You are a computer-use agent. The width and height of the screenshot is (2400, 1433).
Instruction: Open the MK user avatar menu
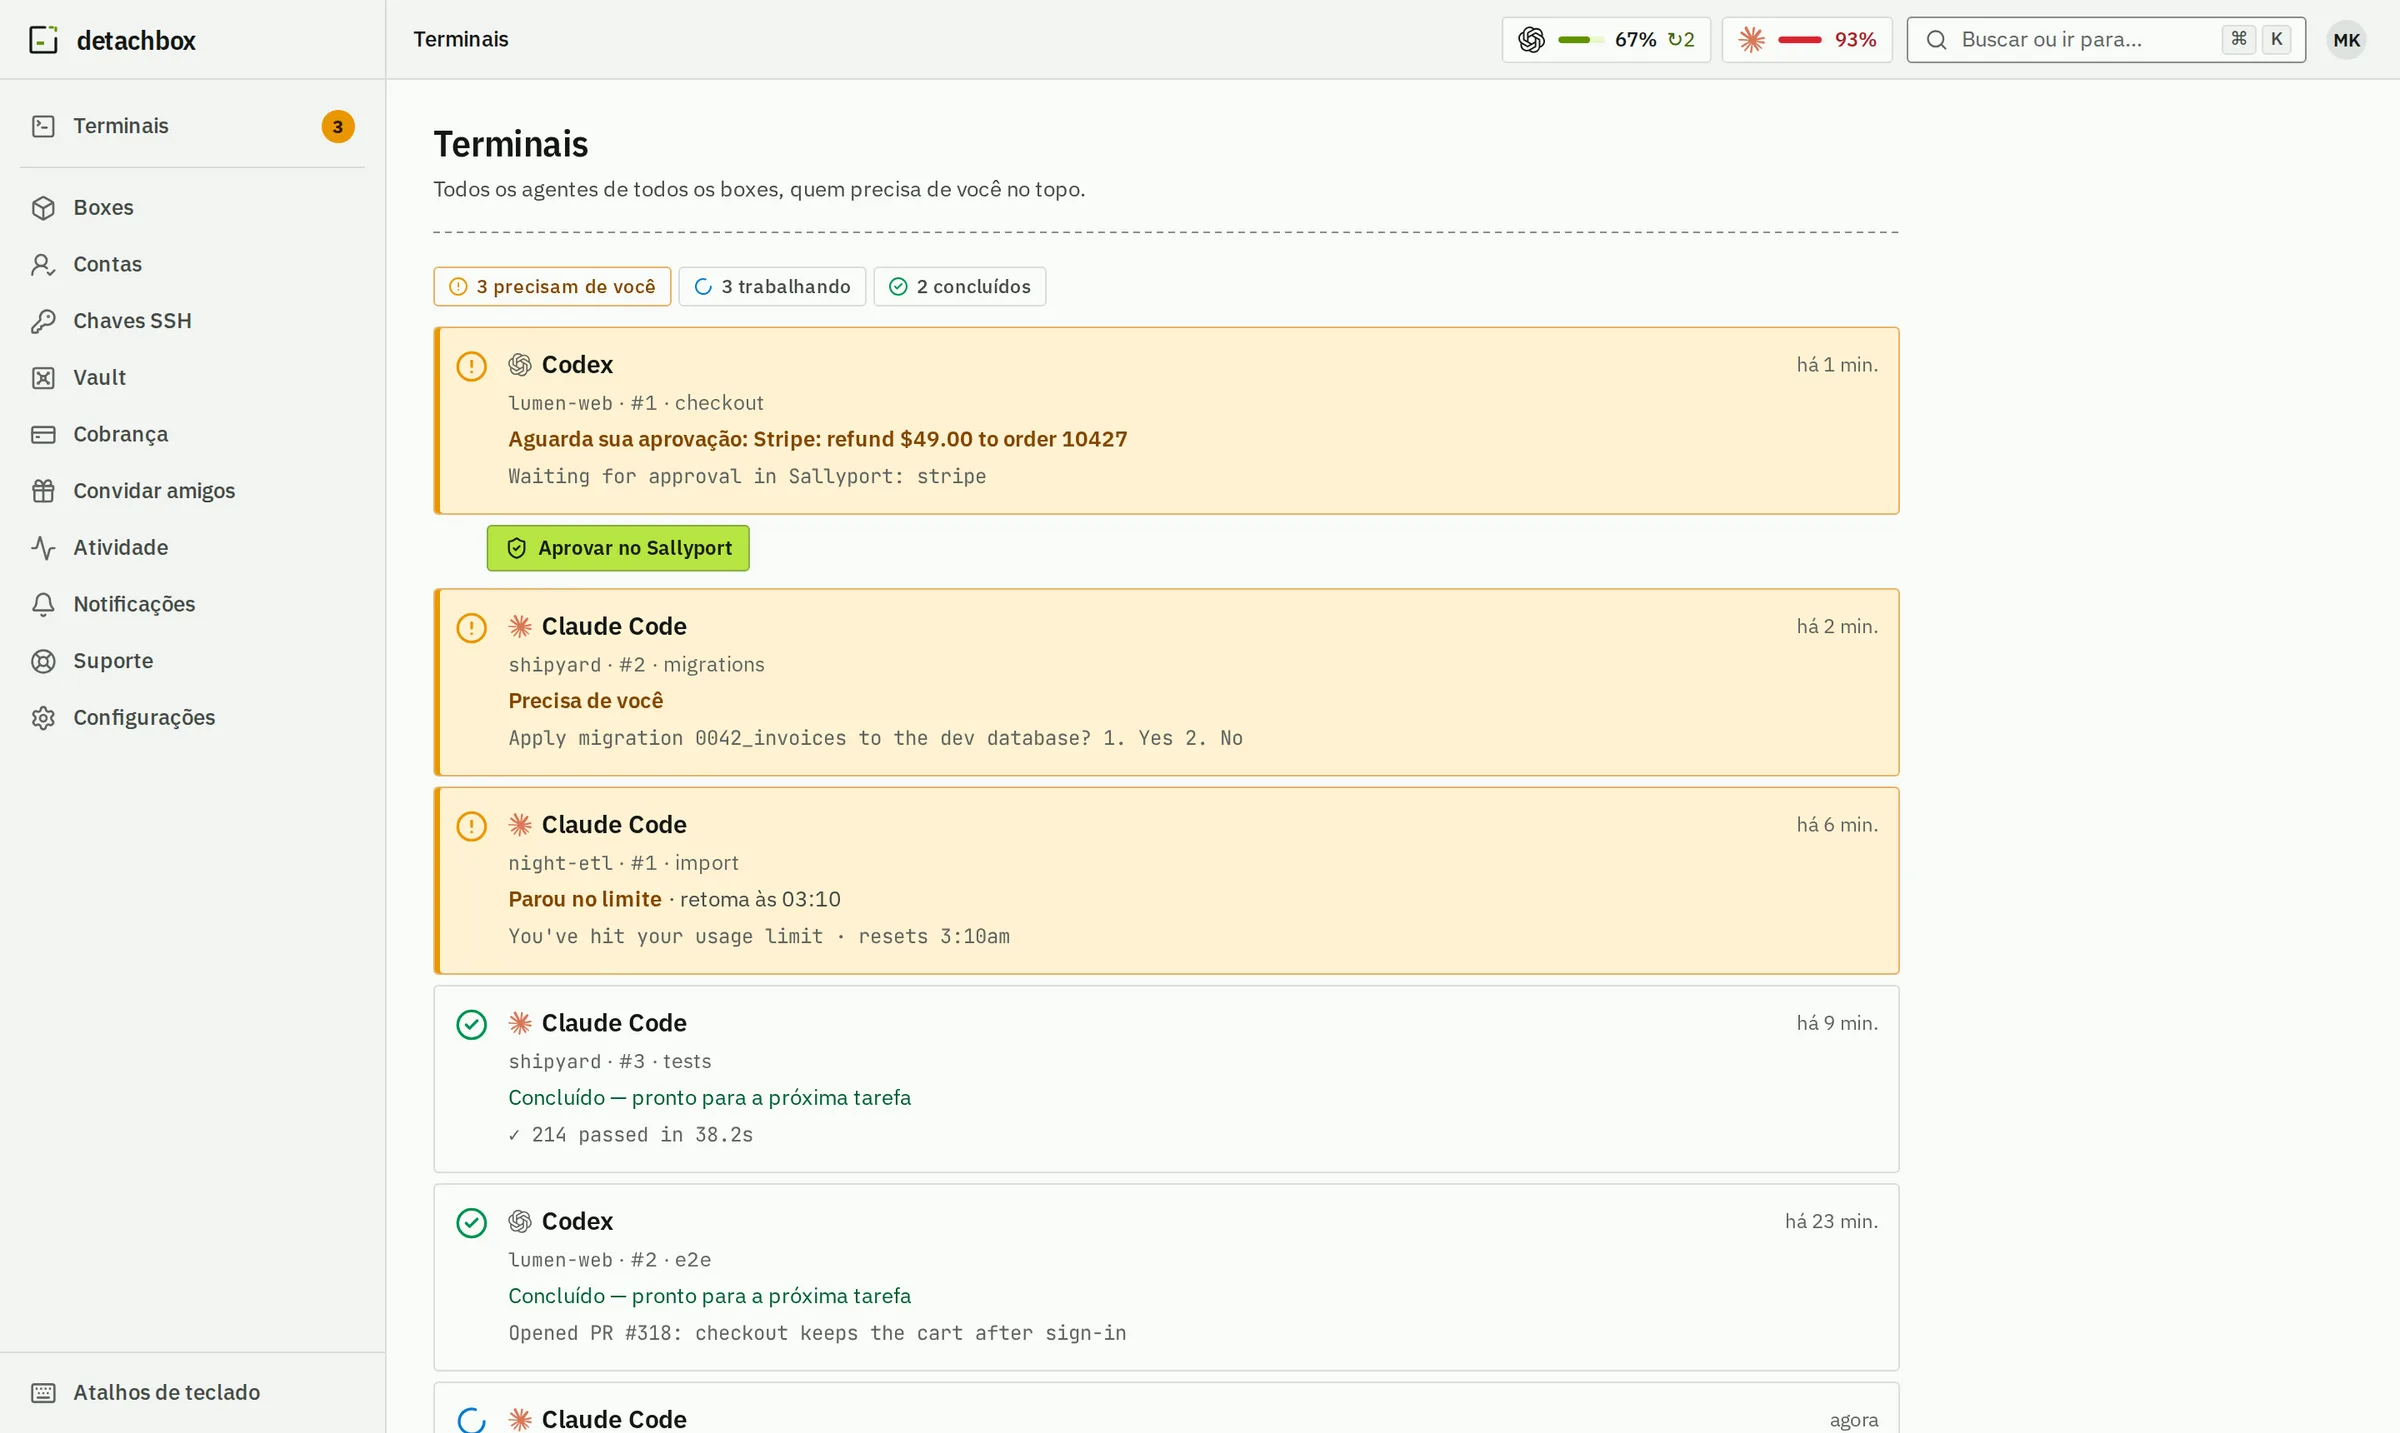pyautogui.click(x=2346, y=40)
